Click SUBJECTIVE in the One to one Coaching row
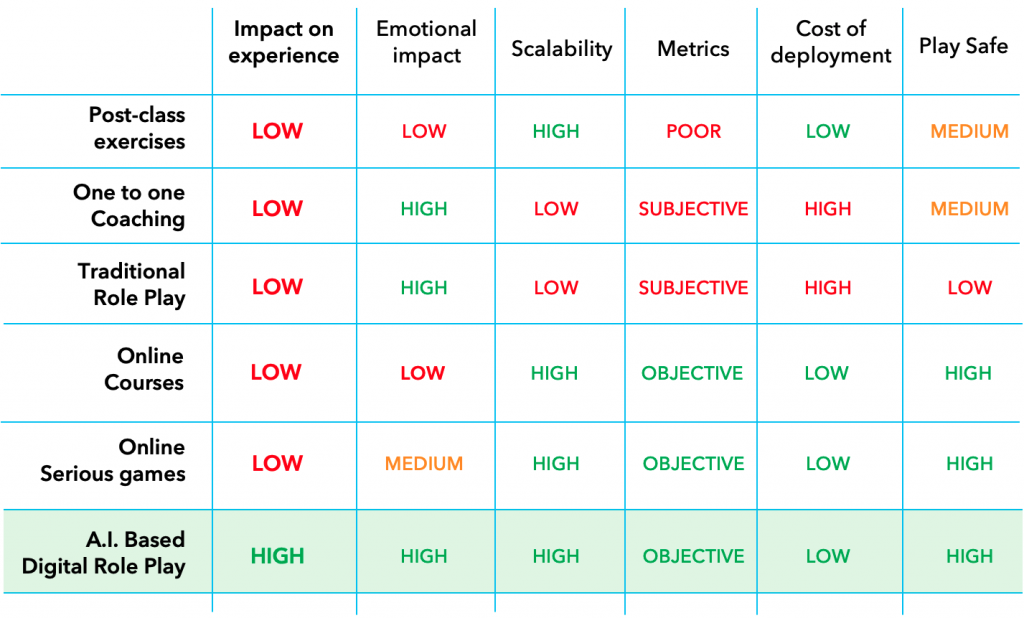 click(694, 209)
